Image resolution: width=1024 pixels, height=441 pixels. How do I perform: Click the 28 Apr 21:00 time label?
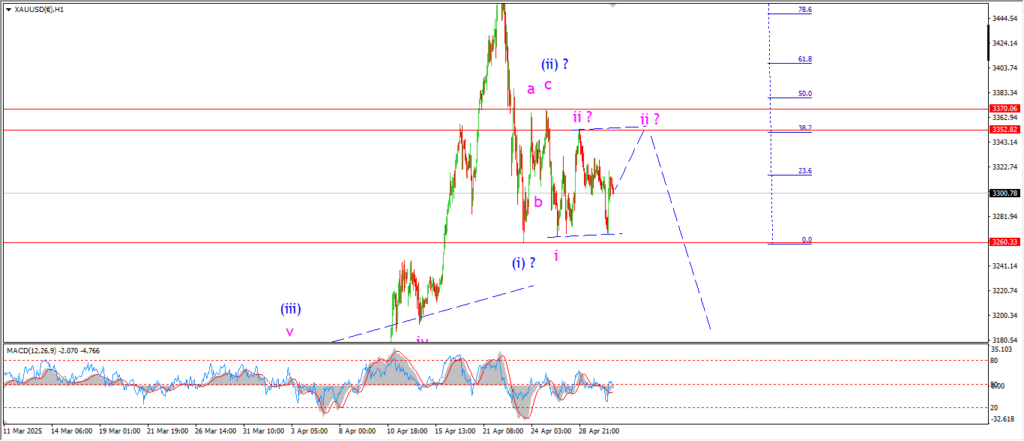point(601,432)
